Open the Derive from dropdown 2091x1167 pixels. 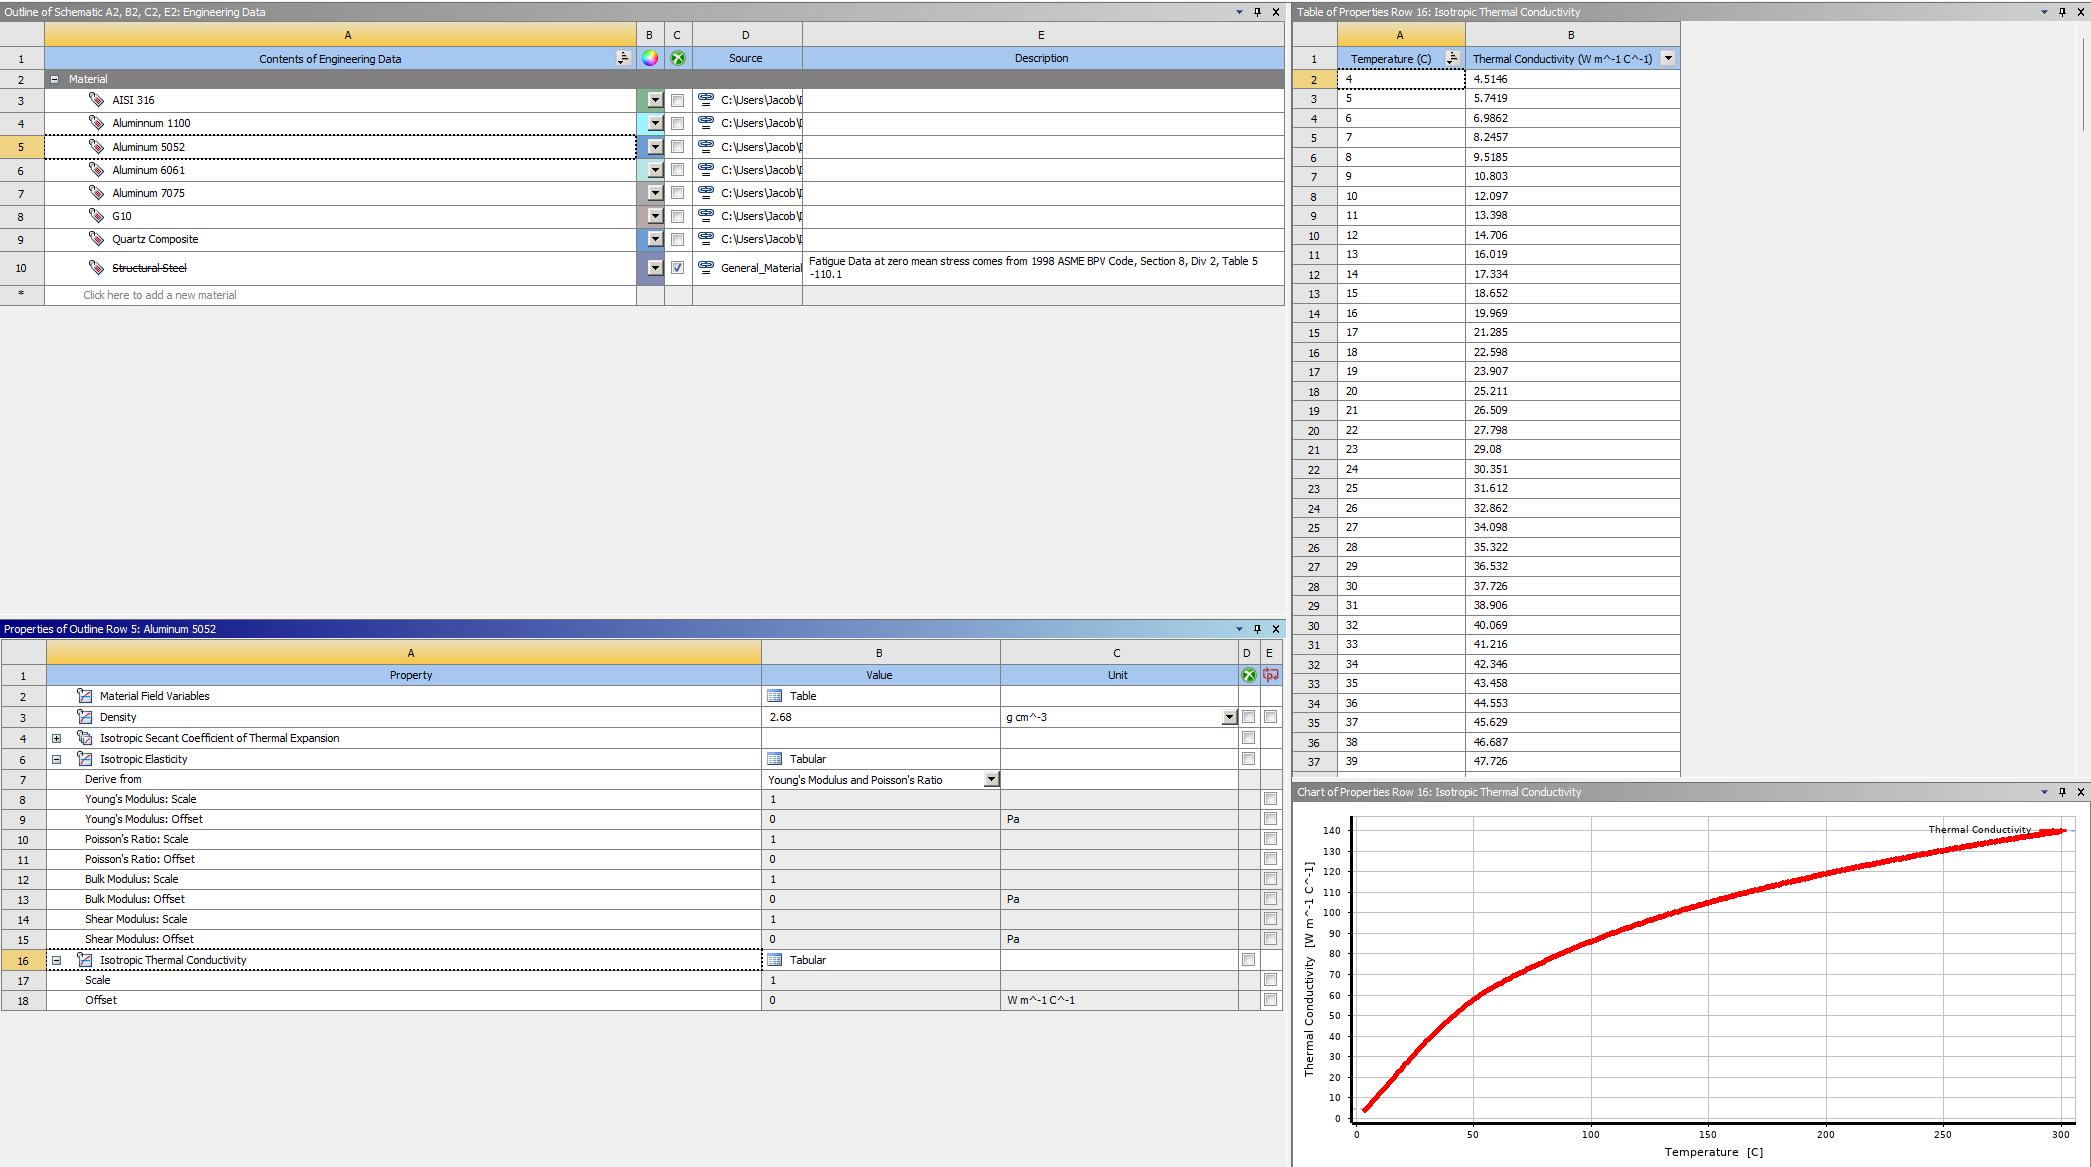pos(991,780)
